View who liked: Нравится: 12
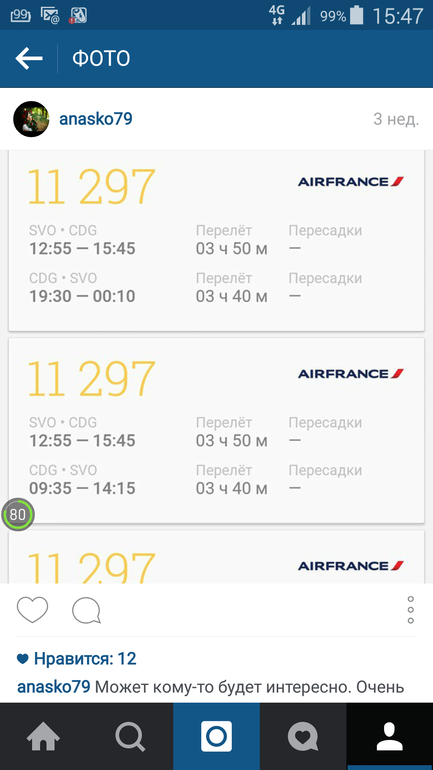433x770 pixels. [77, 659]
